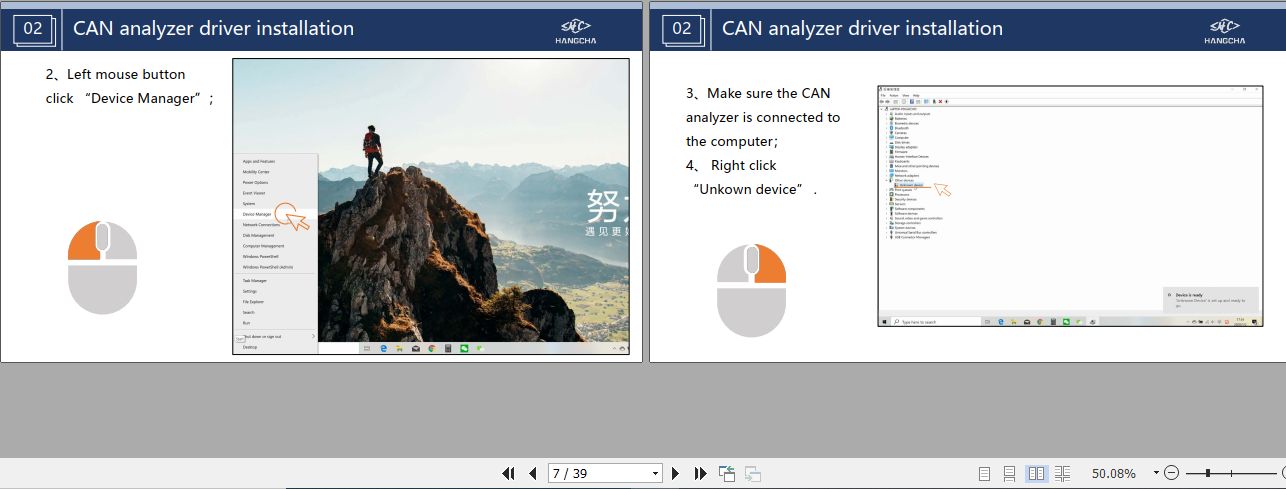
Task: Click the right-button mouse illustration on right slide
Action: point(751,289)
